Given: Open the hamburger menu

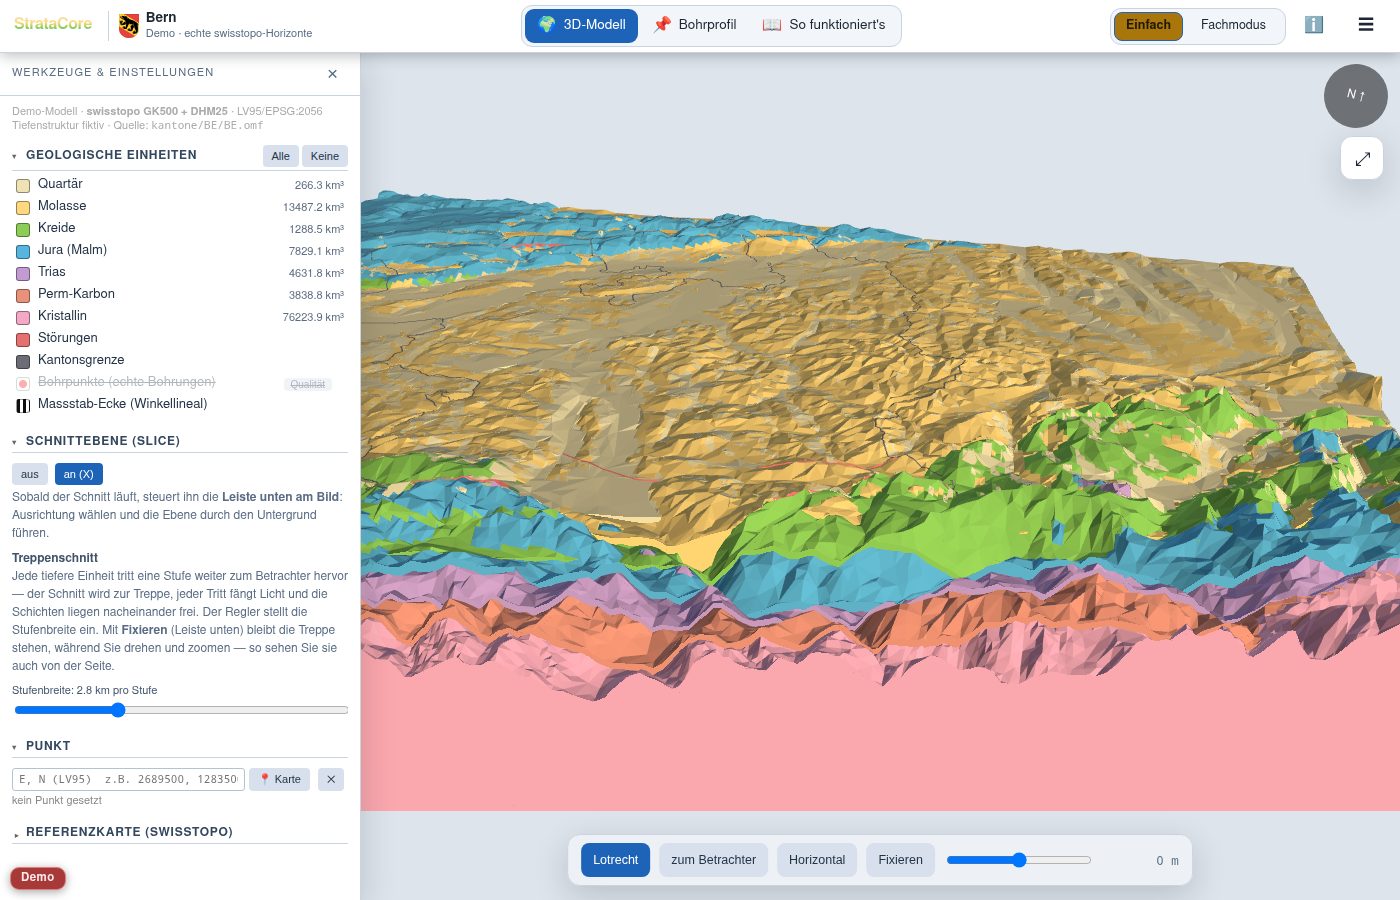Looking at the screenshot, I should (1366, 25).
